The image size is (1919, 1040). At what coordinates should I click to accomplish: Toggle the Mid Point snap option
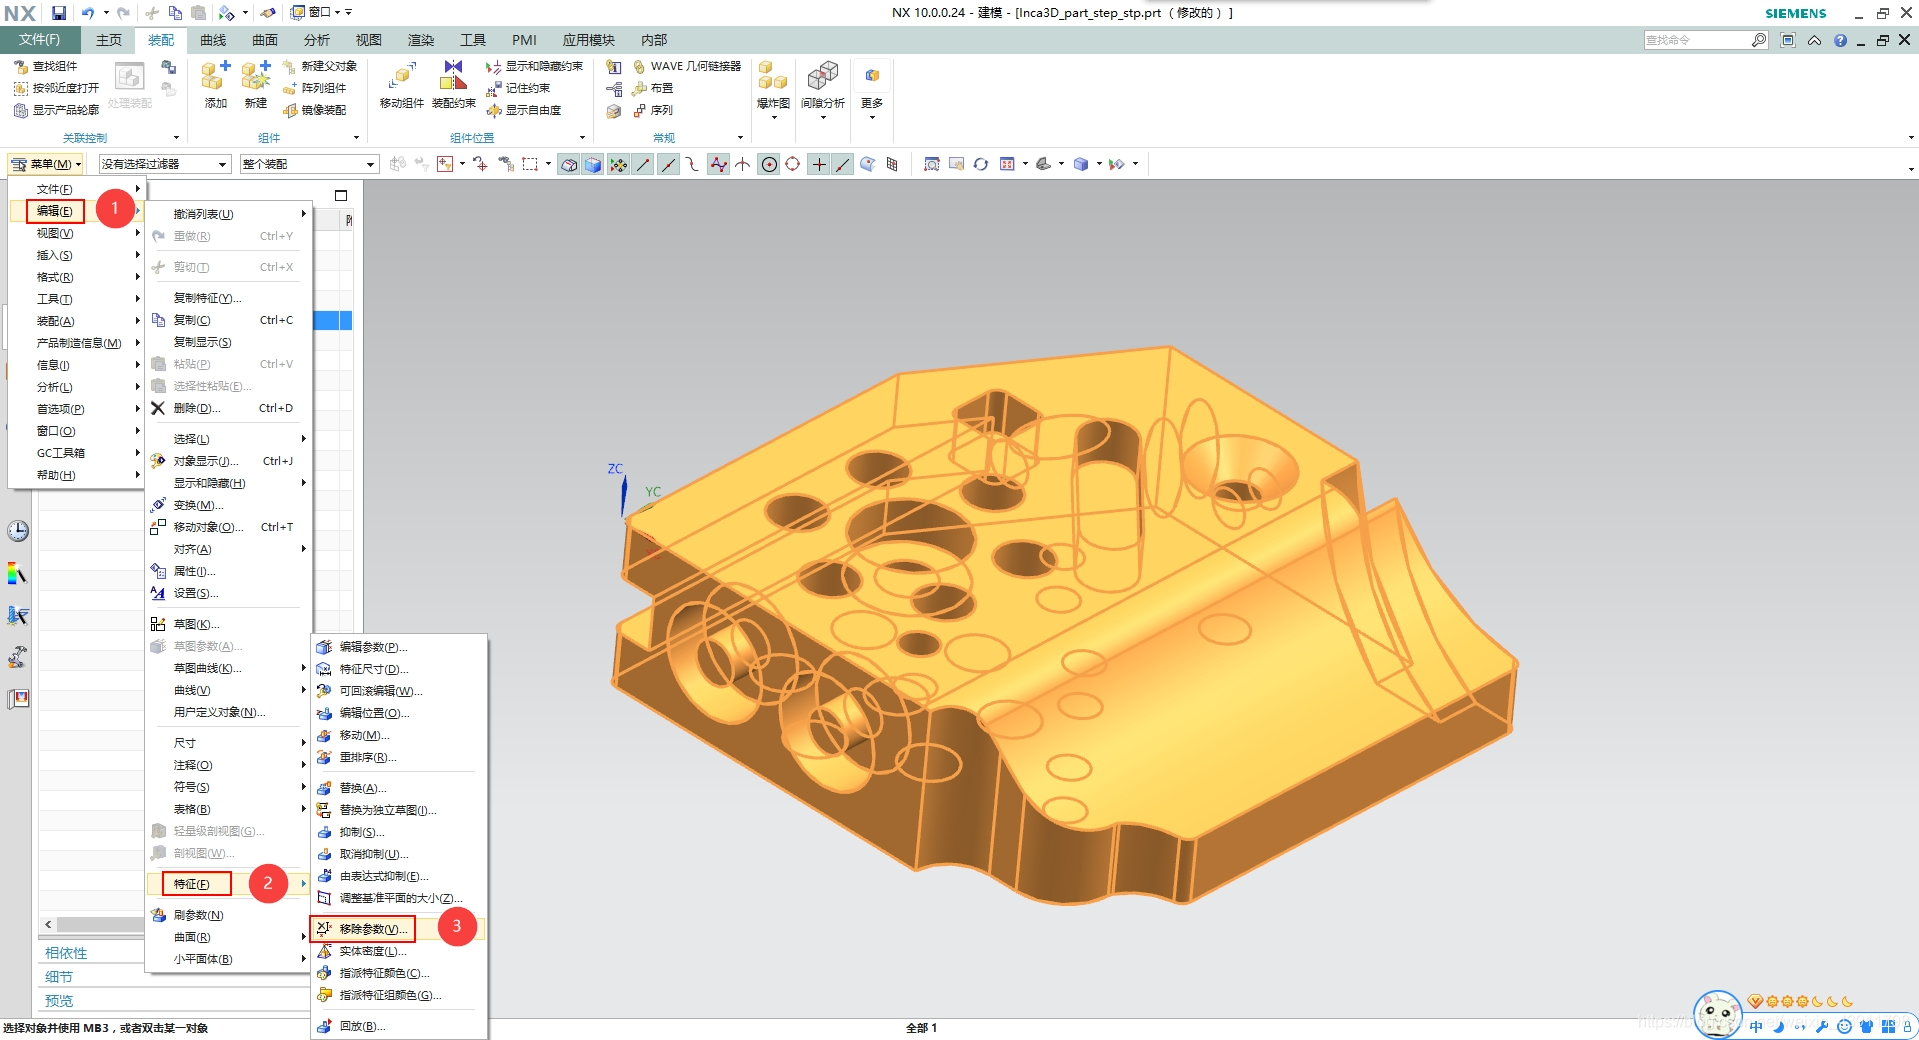point(669,164)
